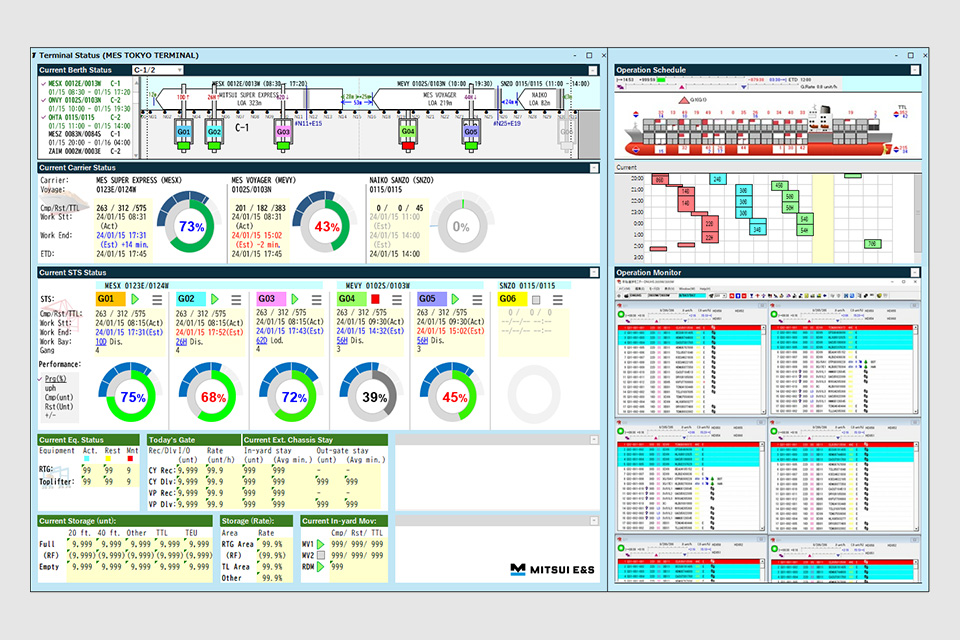Viewport: 960px width, 640px height.
Task: Click G02 green play status icon
Action: (215, 299)
